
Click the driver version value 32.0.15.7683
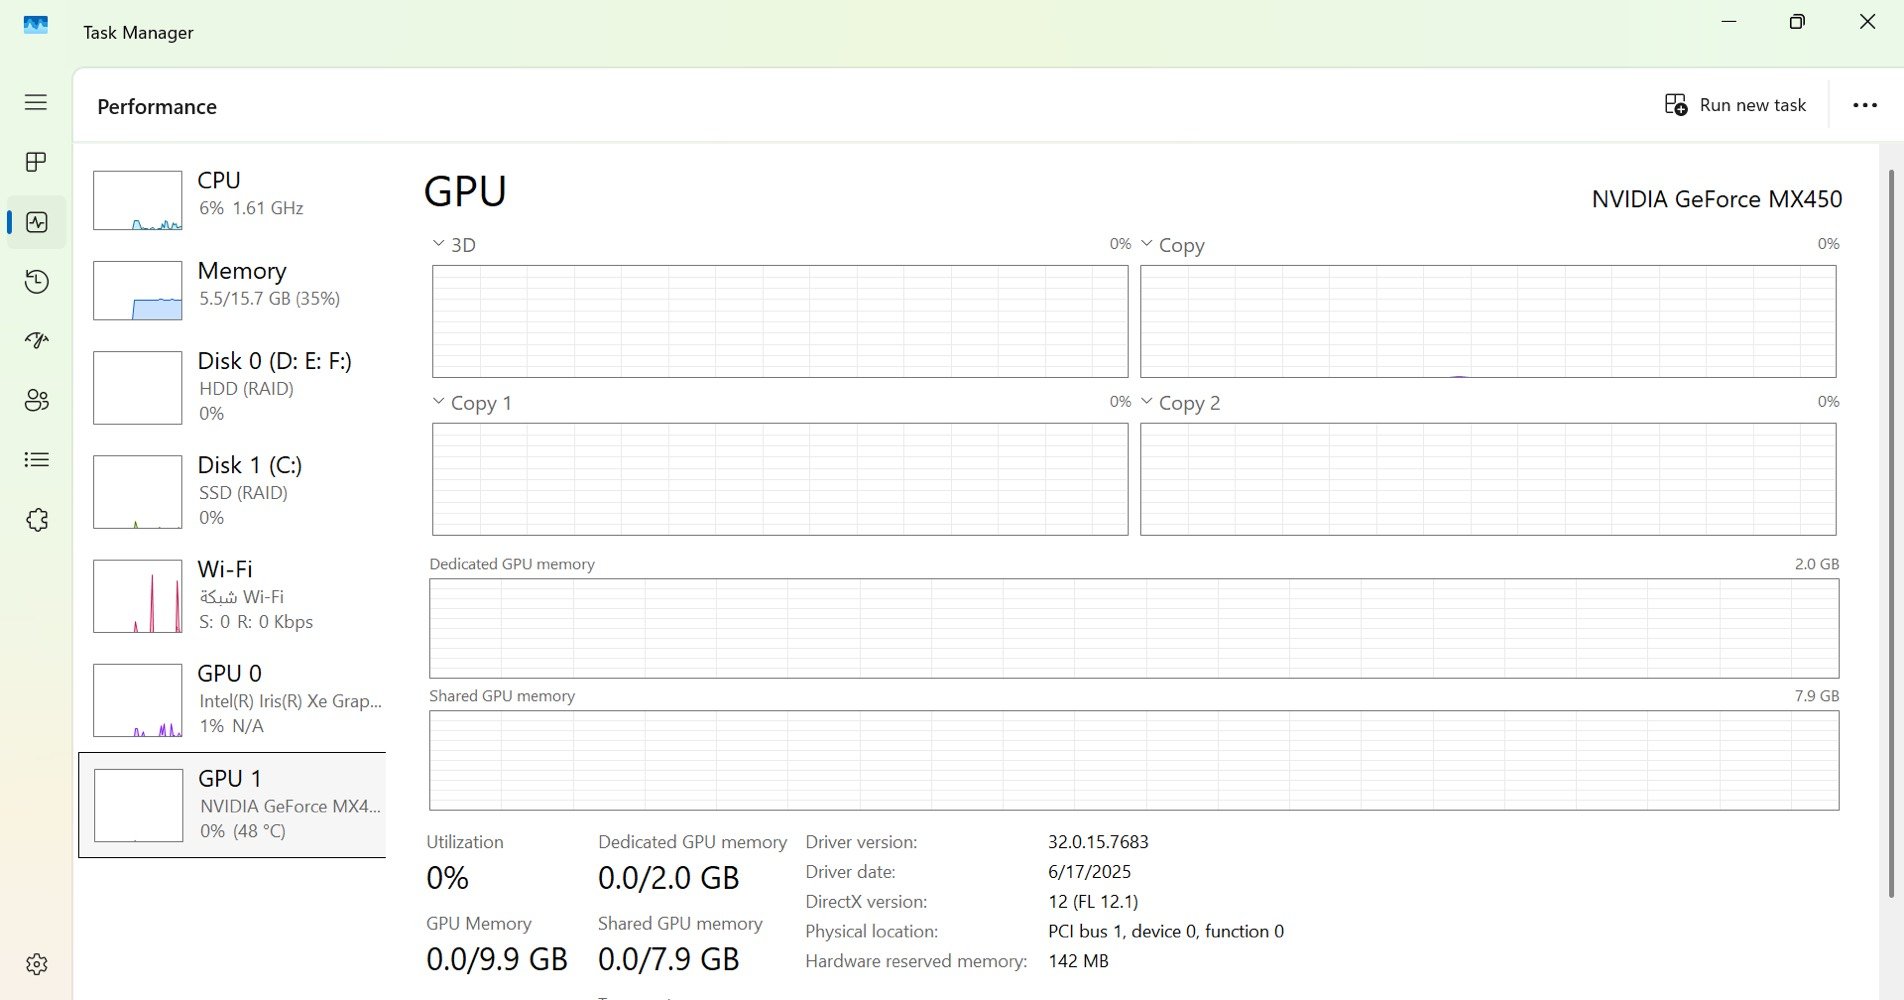(1098, 842)
